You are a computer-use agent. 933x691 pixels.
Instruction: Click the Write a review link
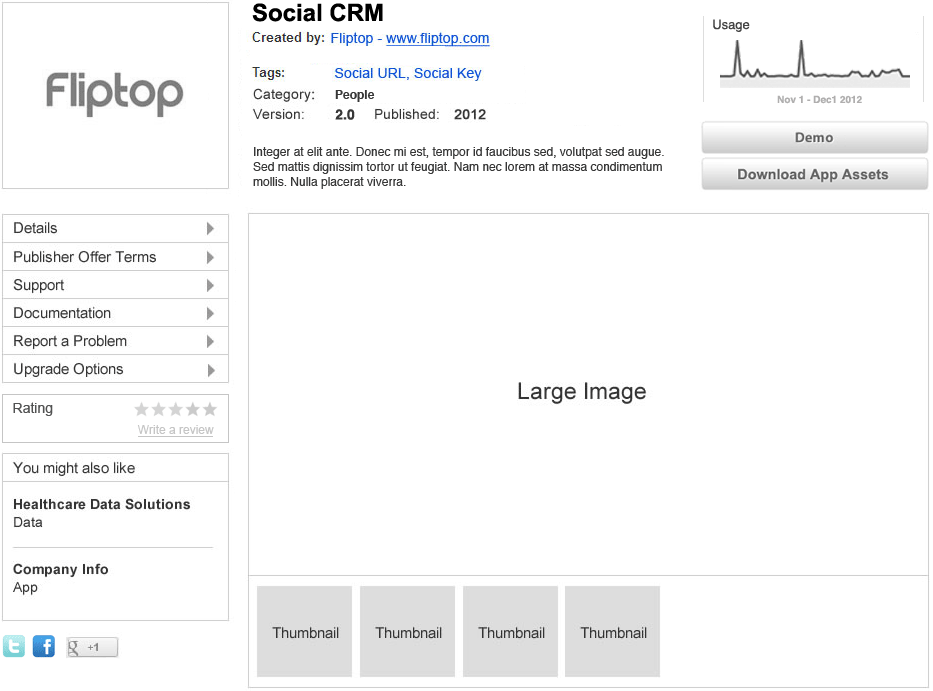pyautogui.click(x=176, y=430)
